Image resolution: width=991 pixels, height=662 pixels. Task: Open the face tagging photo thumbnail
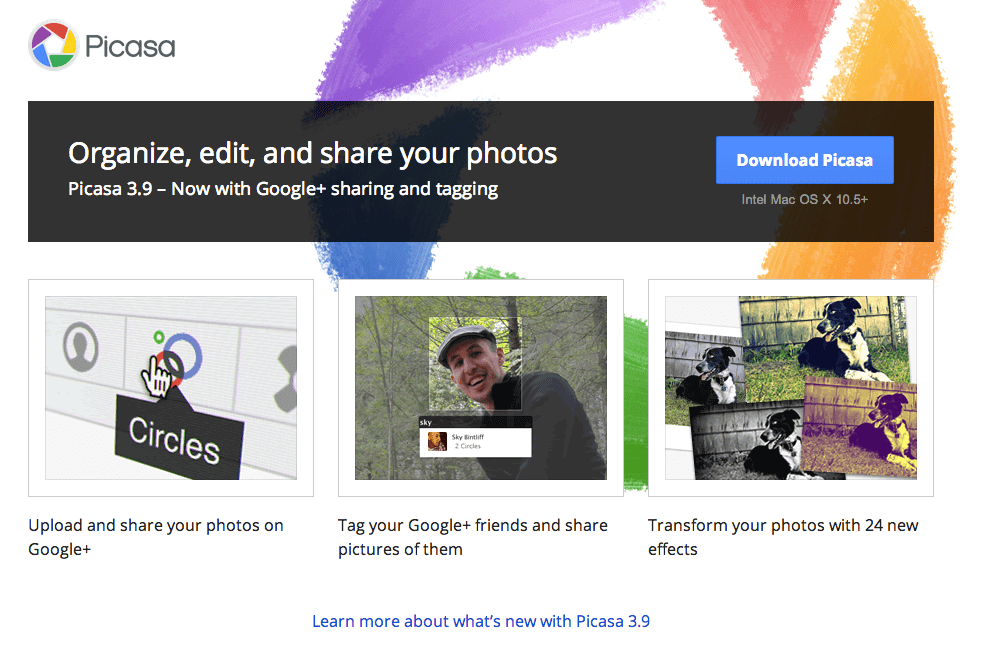click(480, 388)
